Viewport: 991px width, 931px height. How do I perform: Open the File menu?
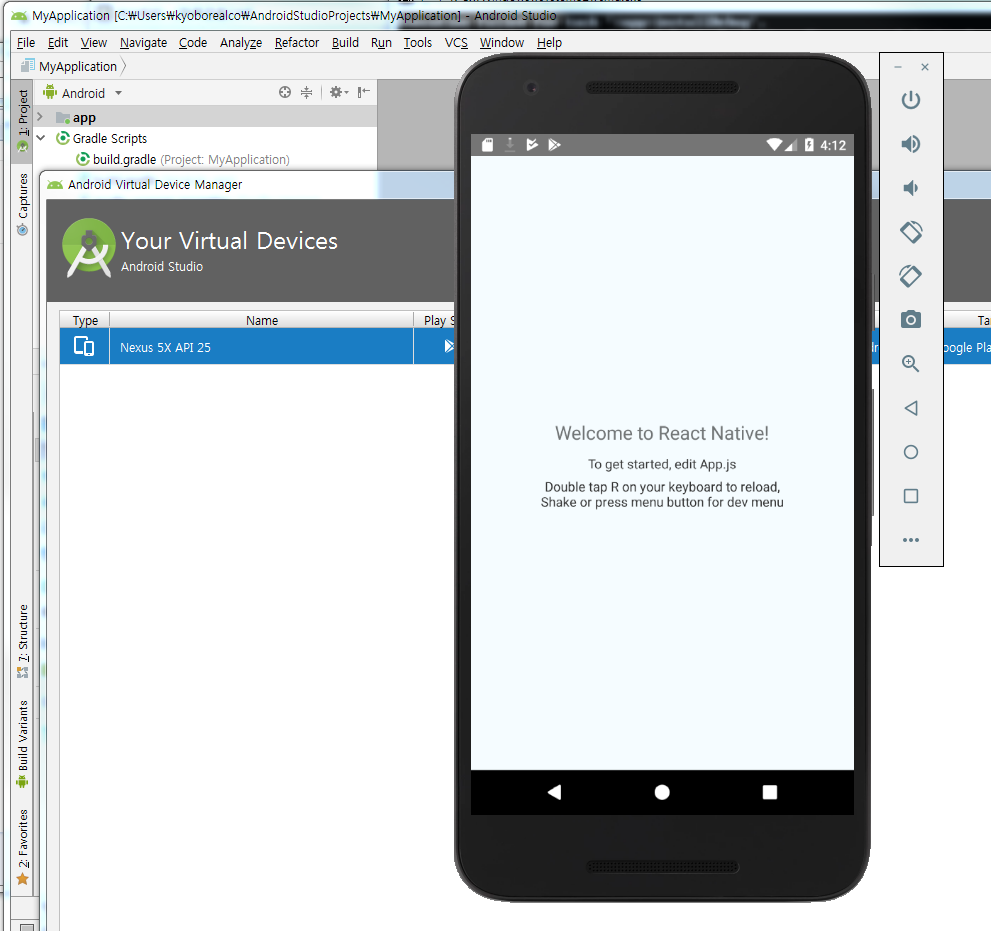tap(26, 42)
